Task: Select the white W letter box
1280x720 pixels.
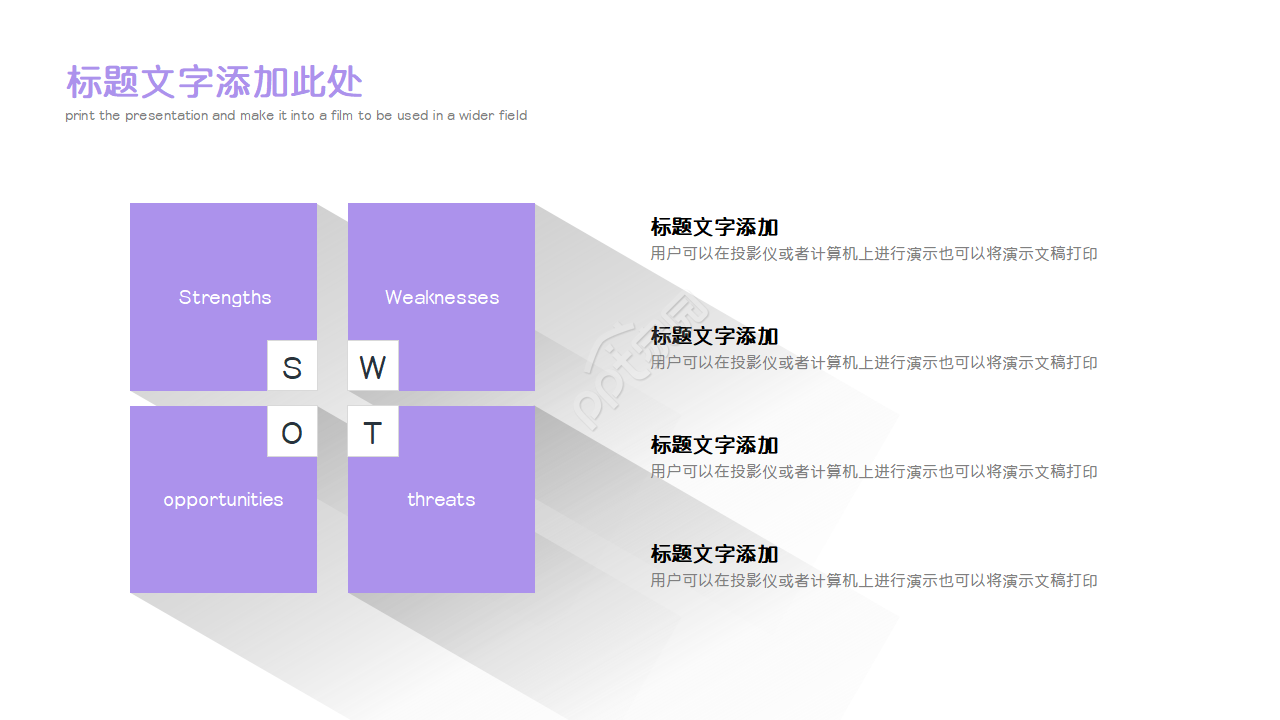Action: [x=373, y=366]
